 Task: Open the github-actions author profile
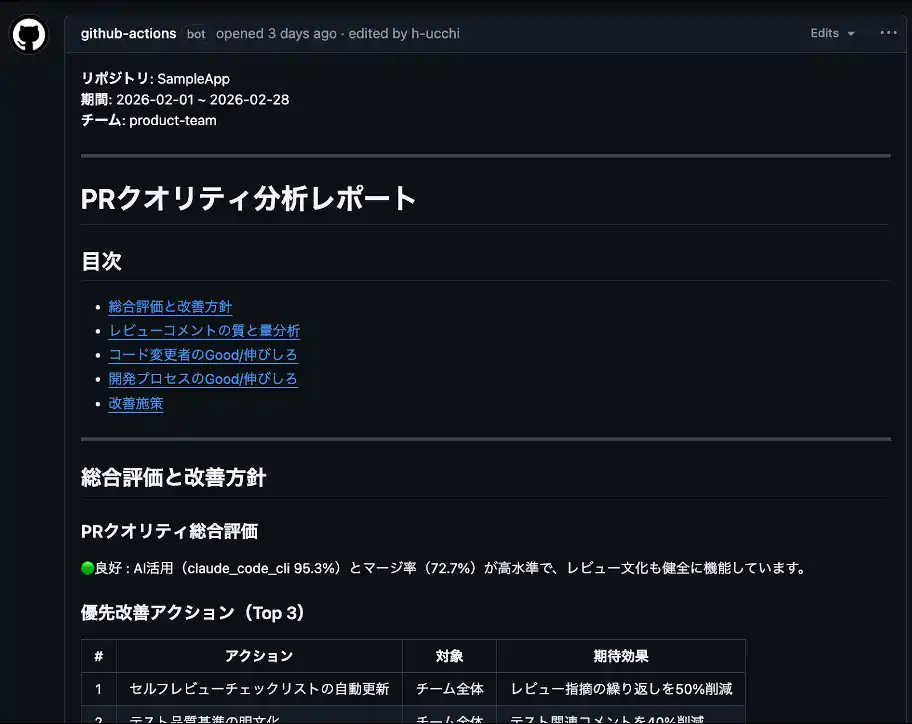128,33
